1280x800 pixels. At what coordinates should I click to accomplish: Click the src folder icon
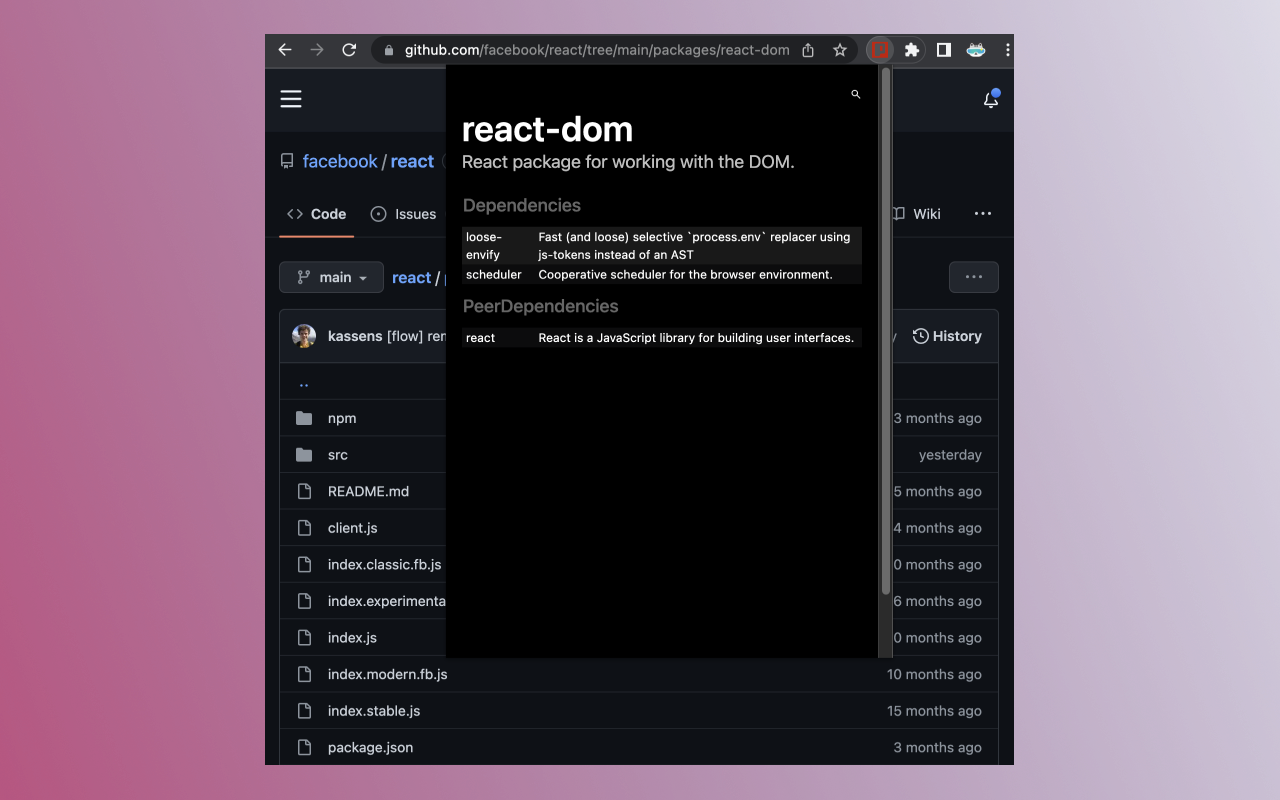[304, 455]
